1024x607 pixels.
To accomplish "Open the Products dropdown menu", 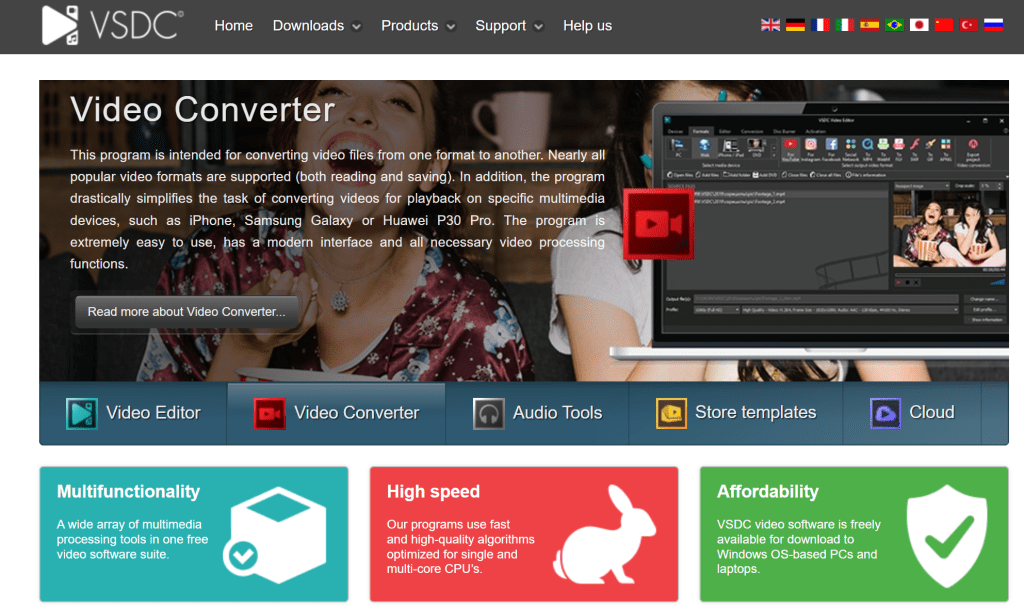I will pos(418,26).
